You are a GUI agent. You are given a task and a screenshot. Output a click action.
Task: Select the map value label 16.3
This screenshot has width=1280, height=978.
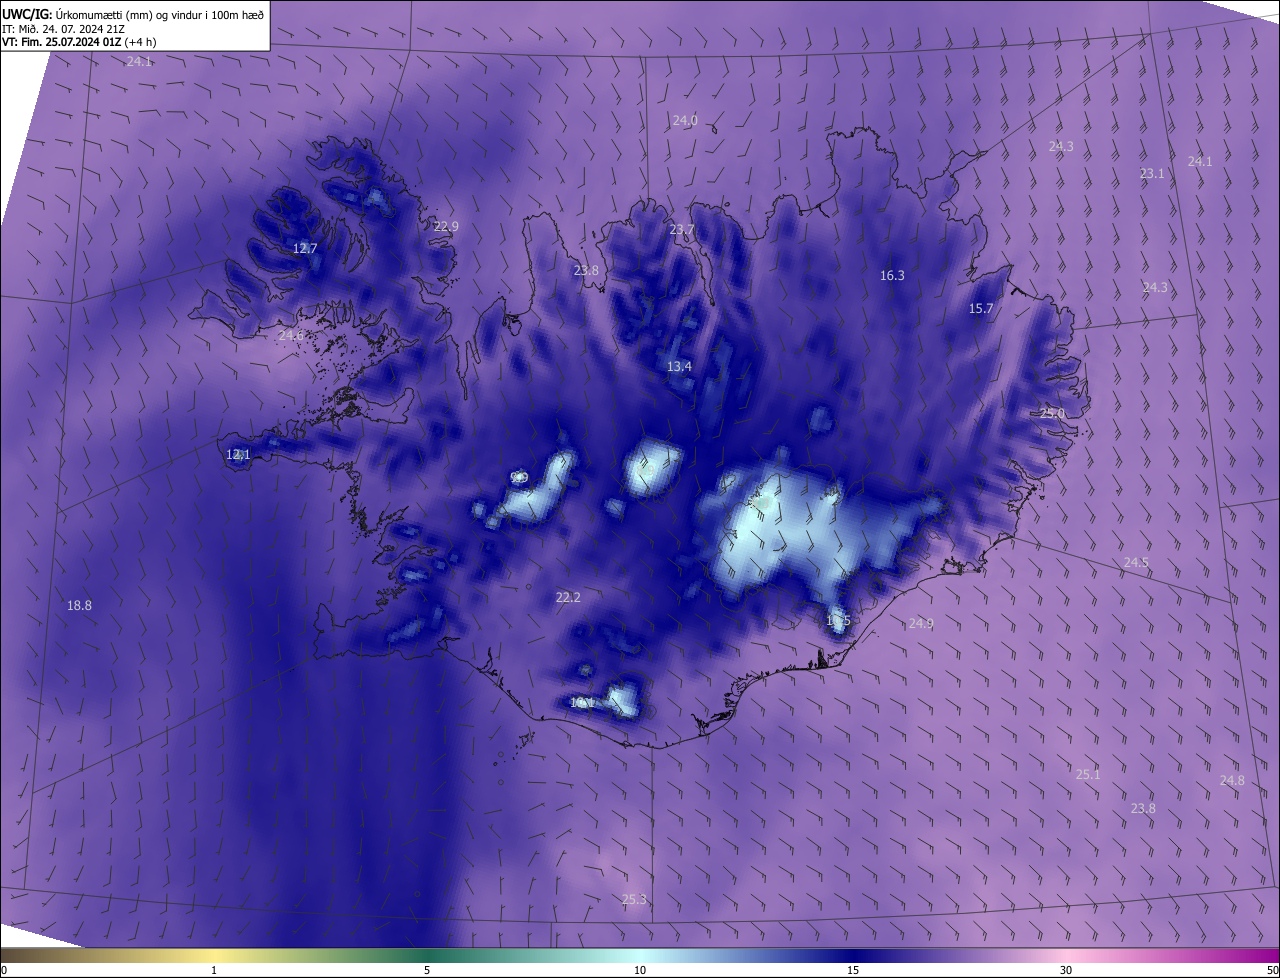pyautogui.click(x=892, y=275)
